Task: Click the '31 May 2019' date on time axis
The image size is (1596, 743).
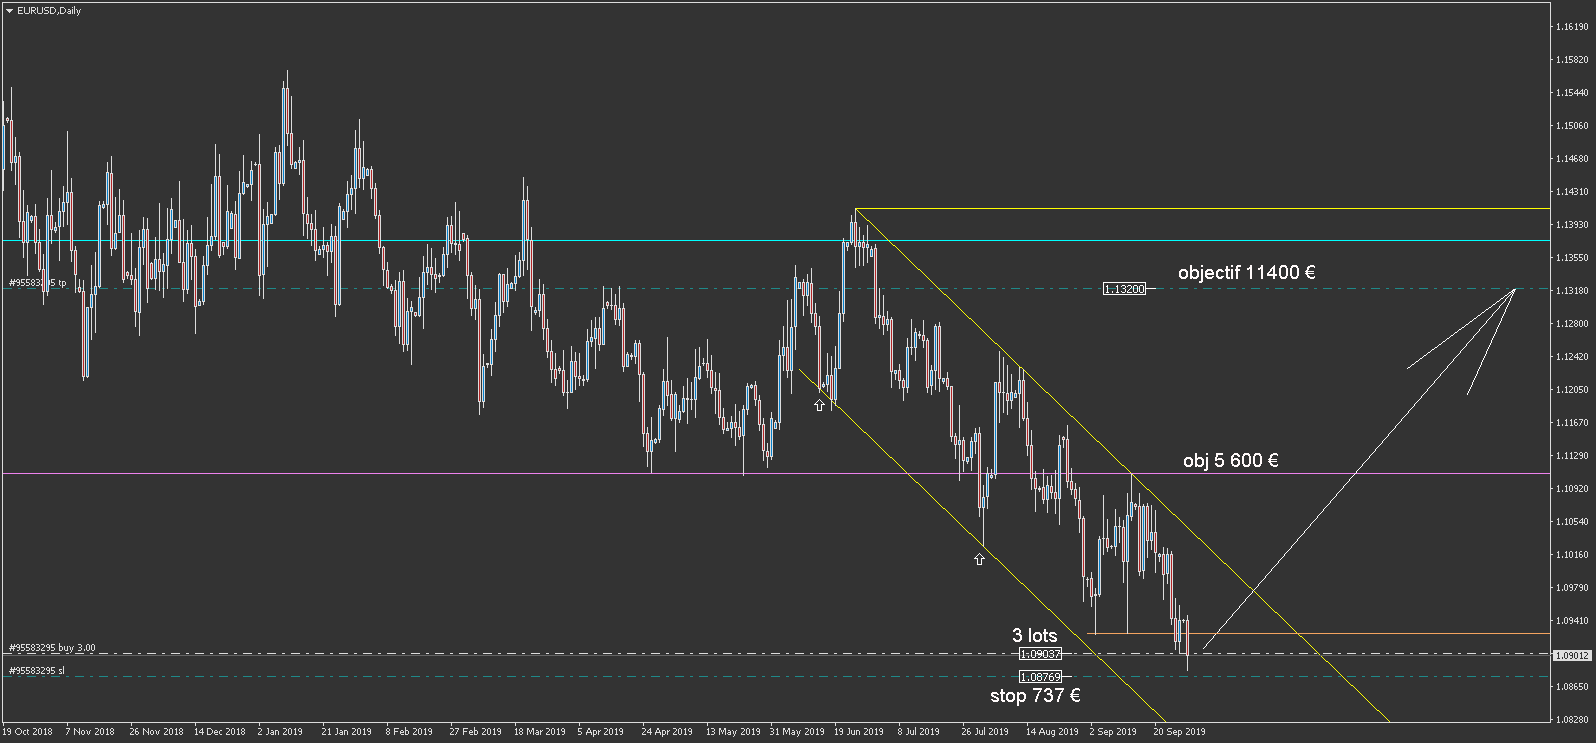Action: (x=797, y=732)
